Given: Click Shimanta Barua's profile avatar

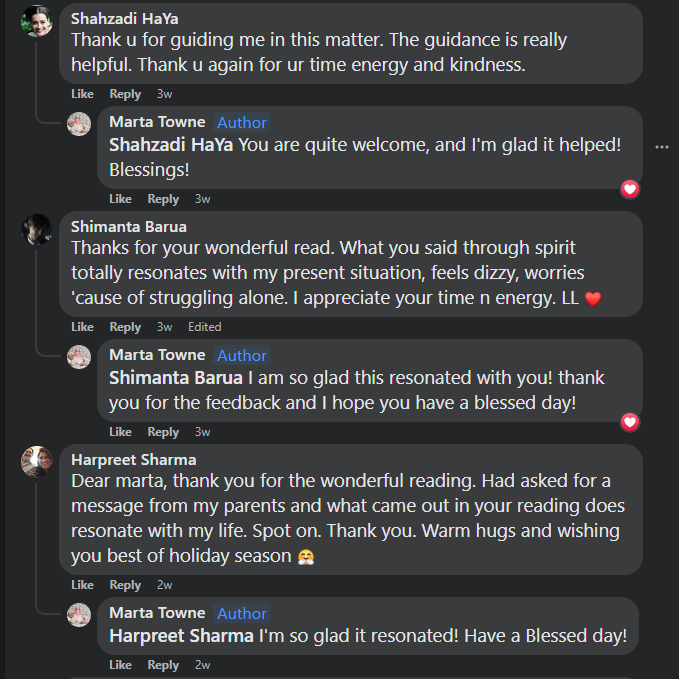Looking at the screenshot, I should (x=37, y=229).
